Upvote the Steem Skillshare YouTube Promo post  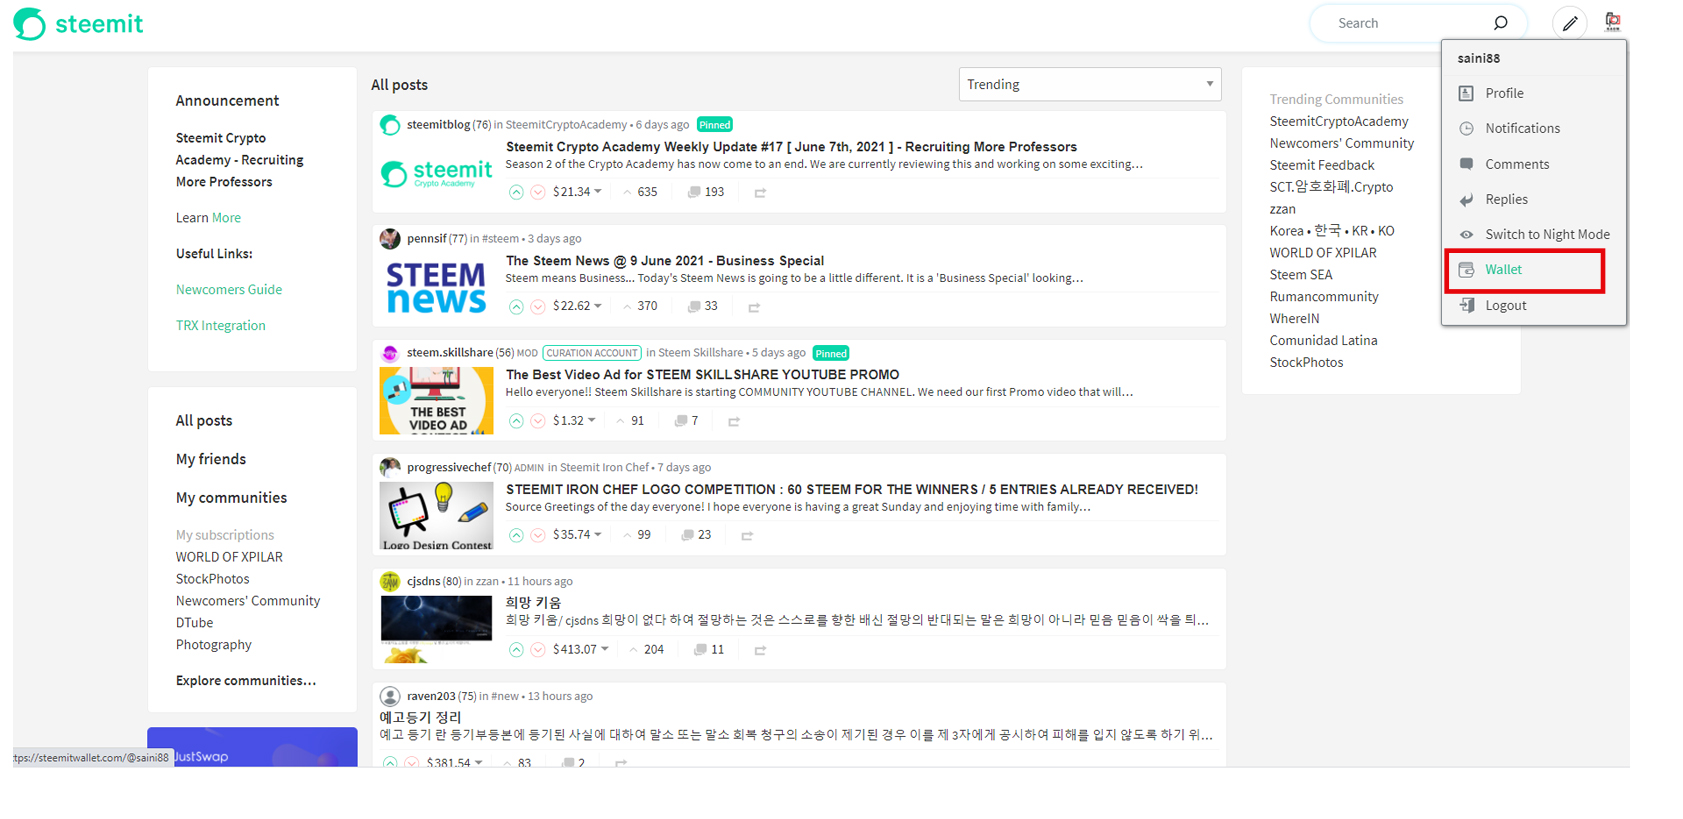click(x=516, y=421)
